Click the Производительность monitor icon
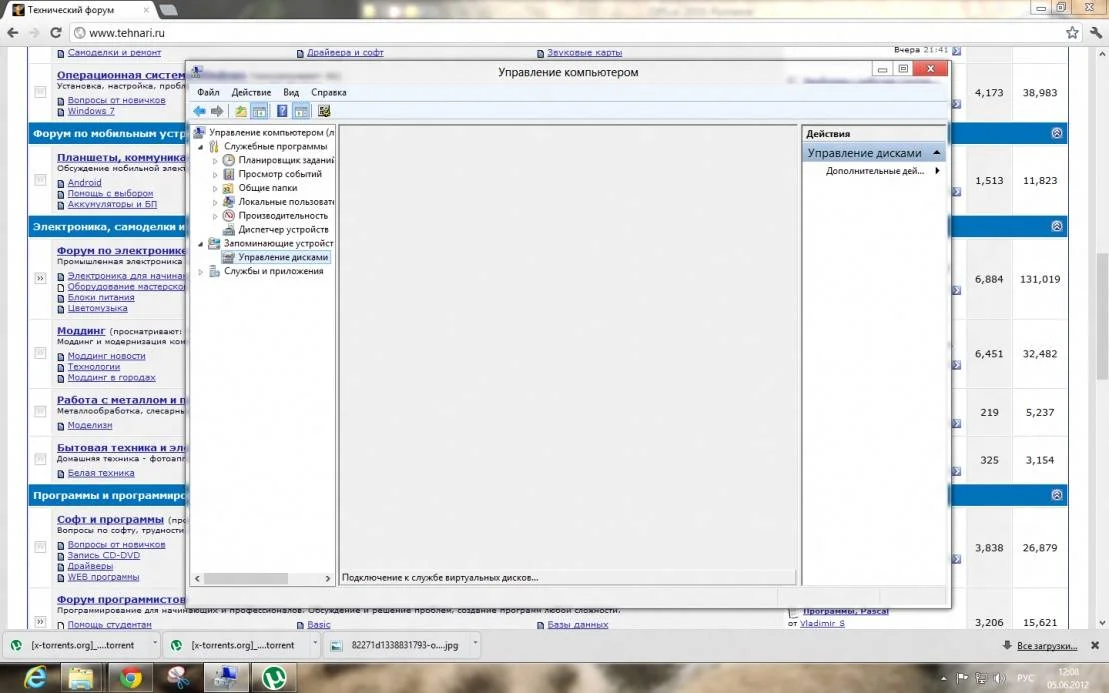This screenshot has height=693, width=1109. click(228, 216)
